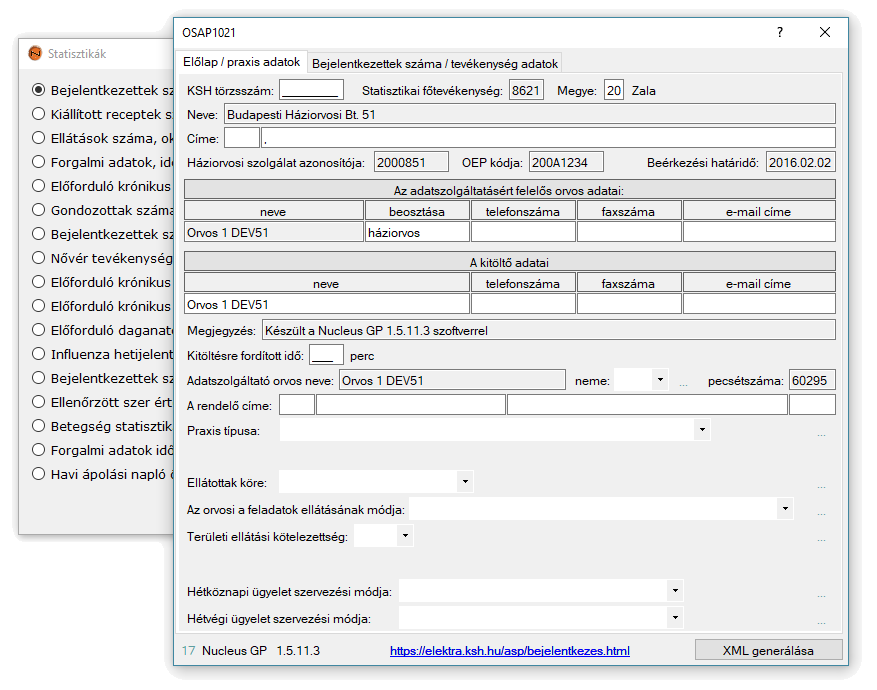Open the Bejelentkezettek száma / tevékenység adatok tab
This screenshot has width=877, height=690.
[435, 64]
